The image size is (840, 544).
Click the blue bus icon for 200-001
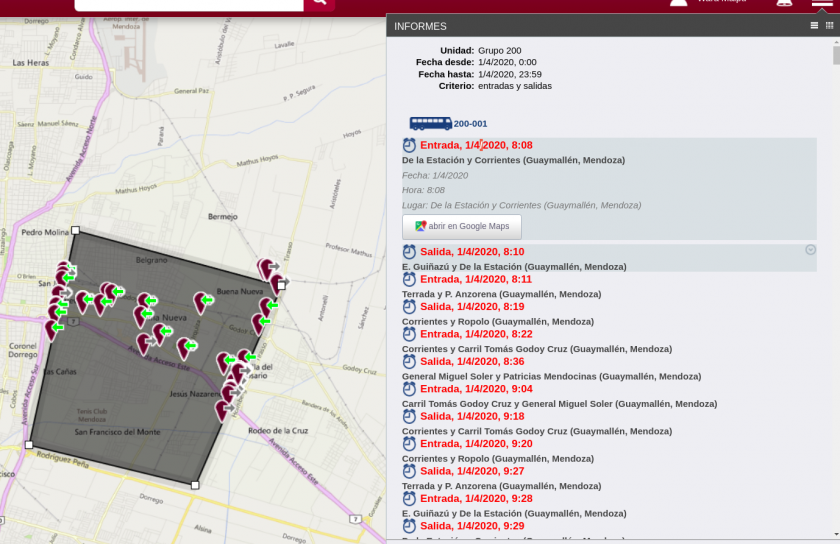[x=430, y=124]
